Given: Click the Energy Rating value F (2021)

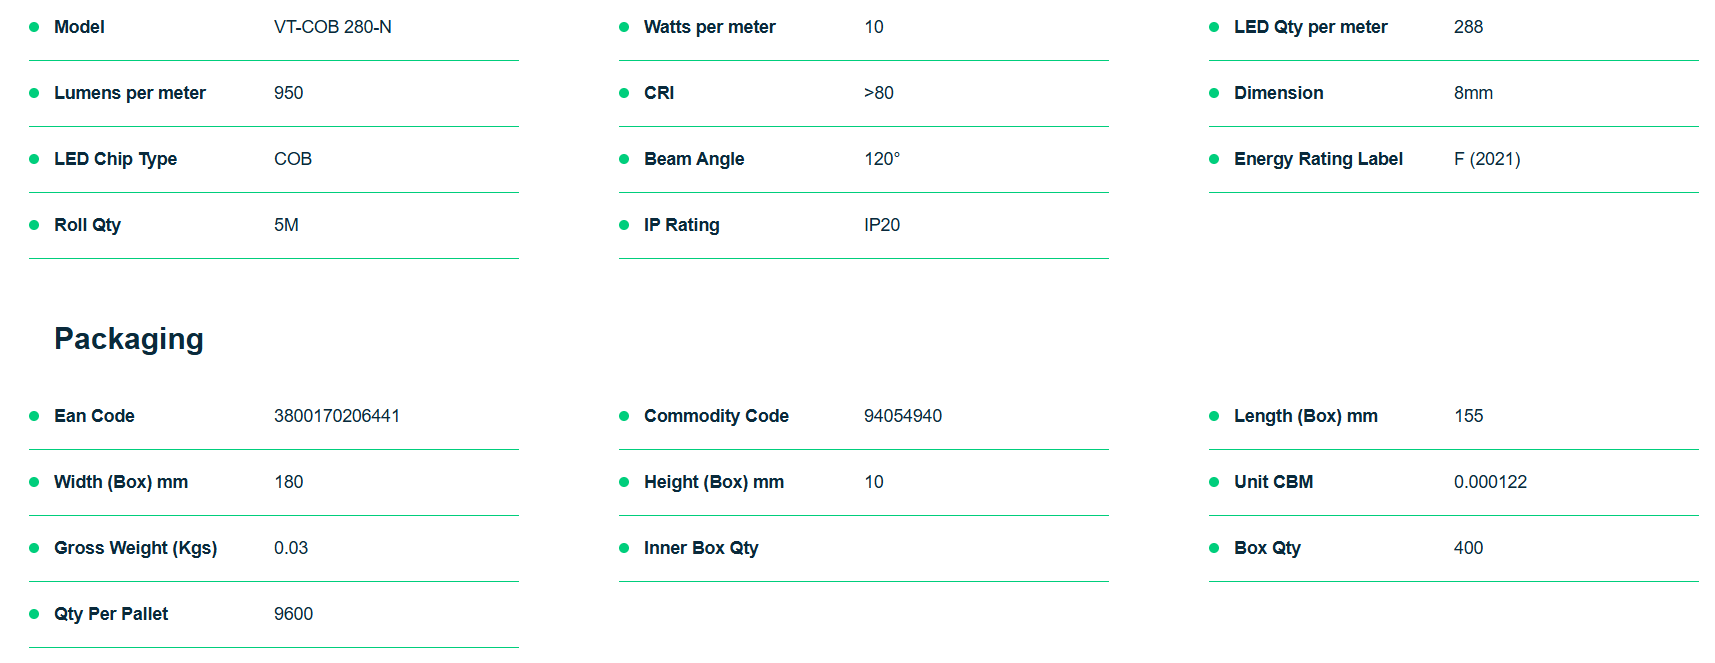Looking at the screenshot, I should pos(1486,159).
